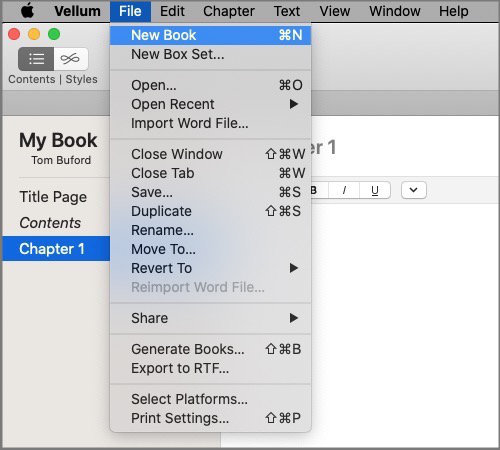This screenshot has height=450, width=500.
Task: Click the author name Tom Buford
Action: coord(61,160)
